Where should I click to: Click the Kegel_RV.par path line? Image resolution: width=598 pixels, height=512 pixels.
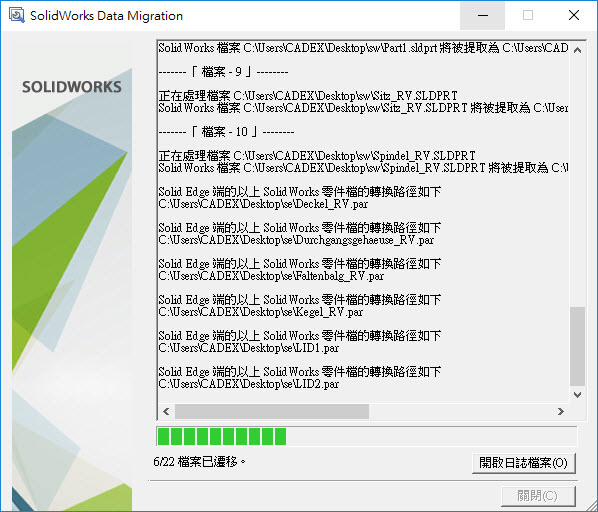tap(261, 312)
